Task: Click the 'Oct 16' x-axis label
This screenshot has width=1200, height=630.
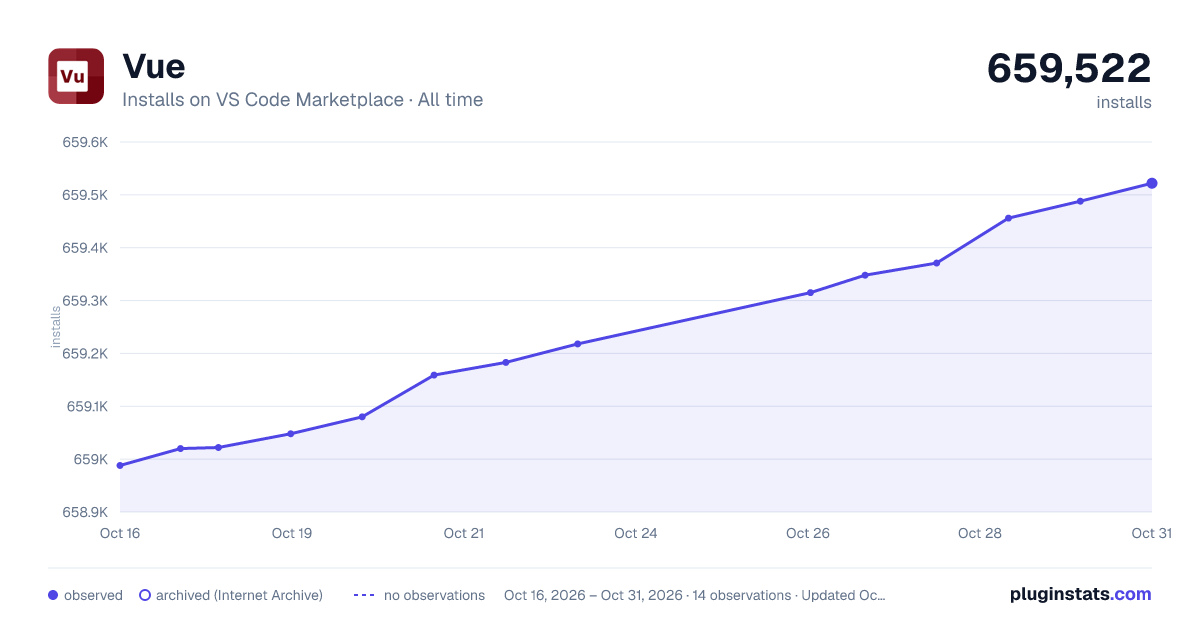Action: pyautogui.click(x=120, y=533)
